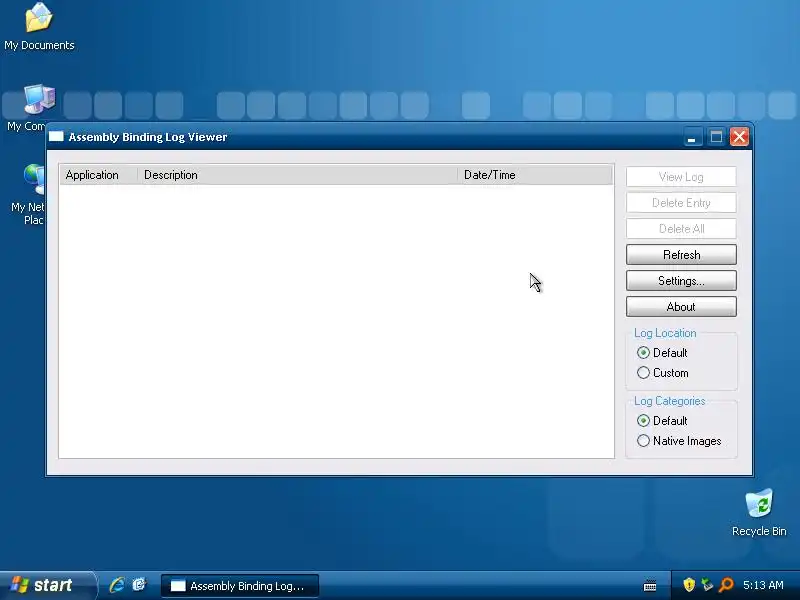Click the security shield tray icon
The width and height of the screenshot is (800, 600).
click(689, 585)
